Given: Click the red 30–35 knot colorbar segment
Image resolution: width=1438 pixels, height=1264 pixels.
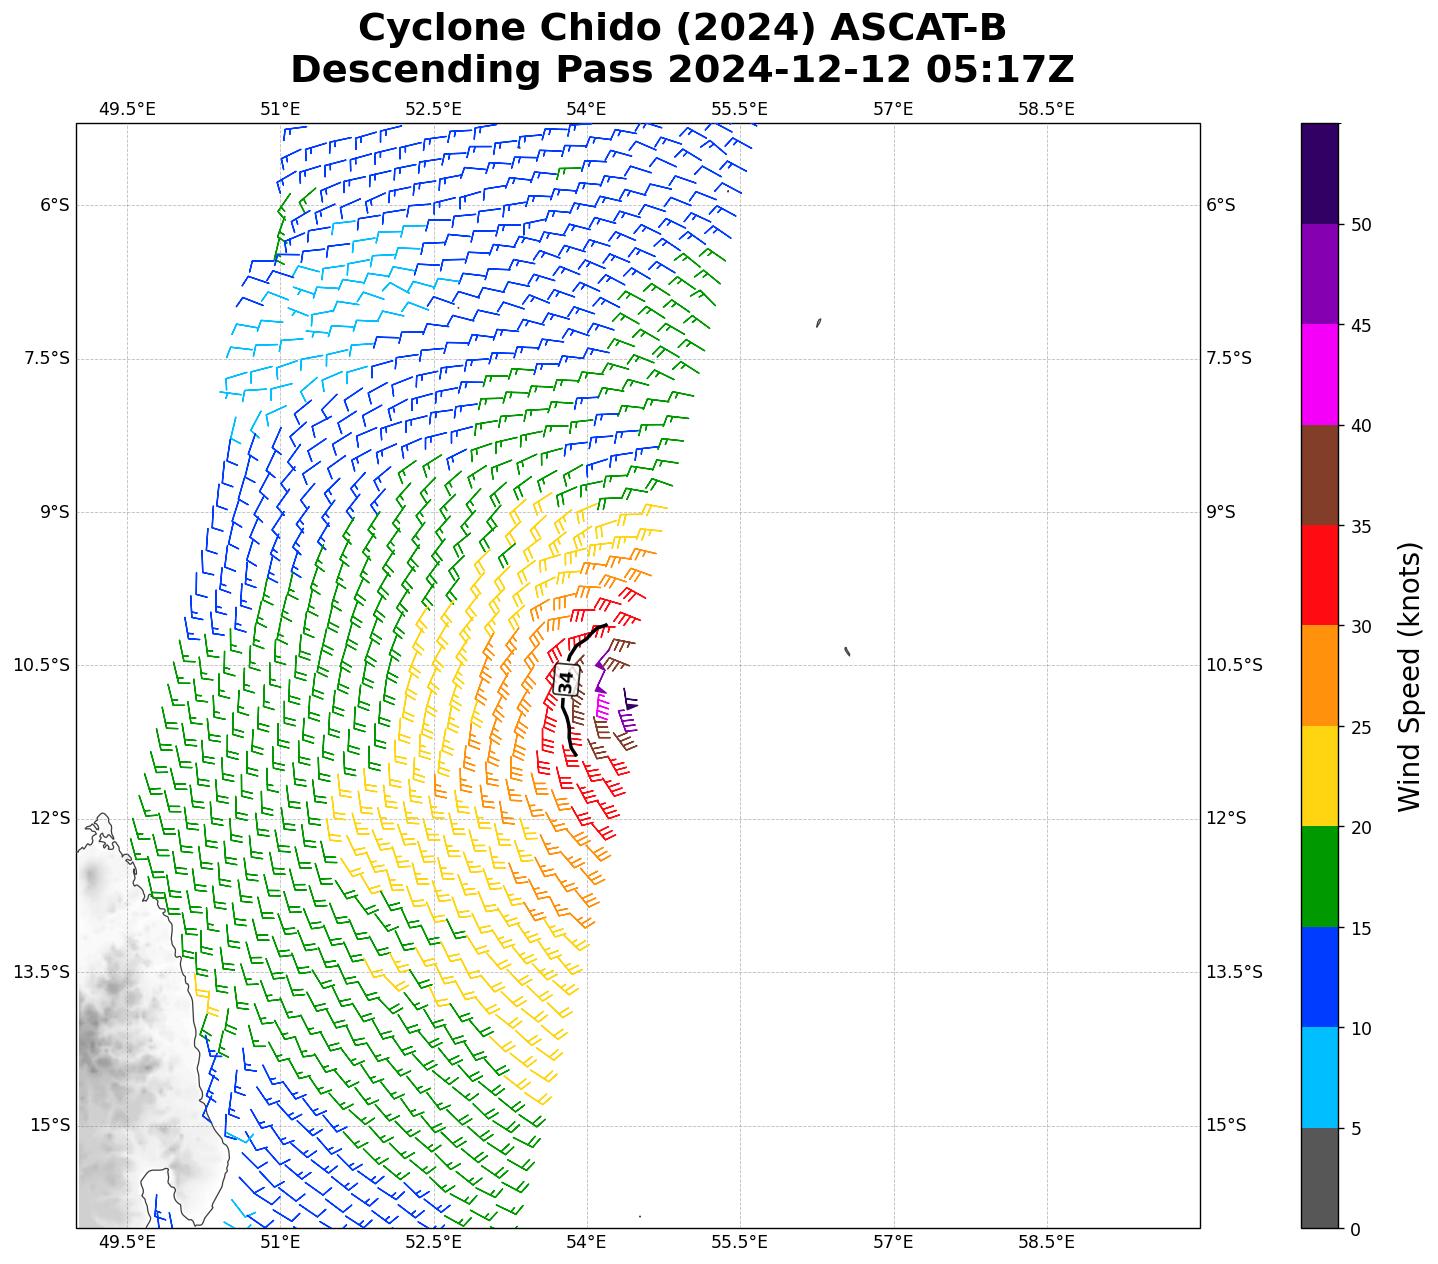Looking at the screenshot, I should click(x=1319, y=574).
